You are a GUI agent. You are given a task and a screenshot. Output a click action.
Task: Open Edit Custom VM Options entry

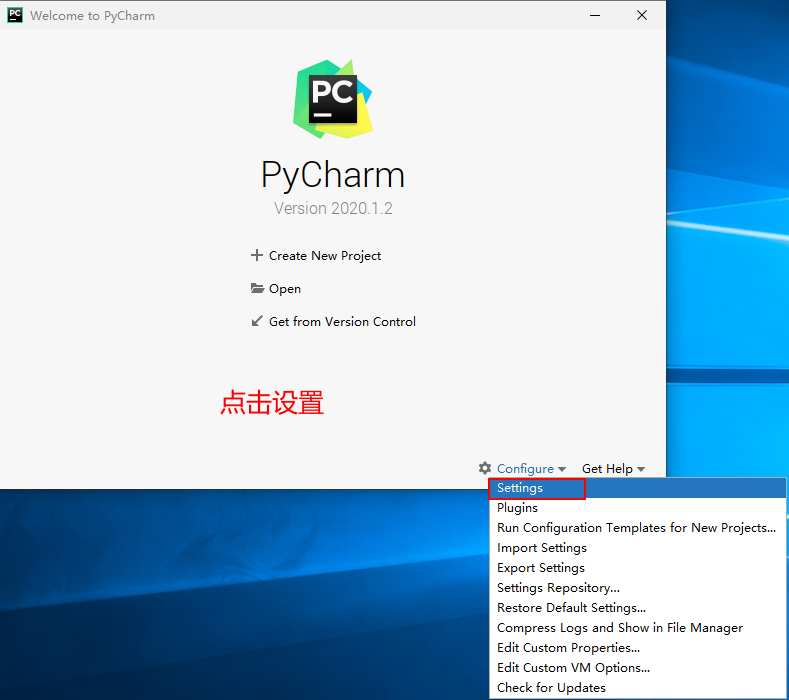[x=638, y=668]
